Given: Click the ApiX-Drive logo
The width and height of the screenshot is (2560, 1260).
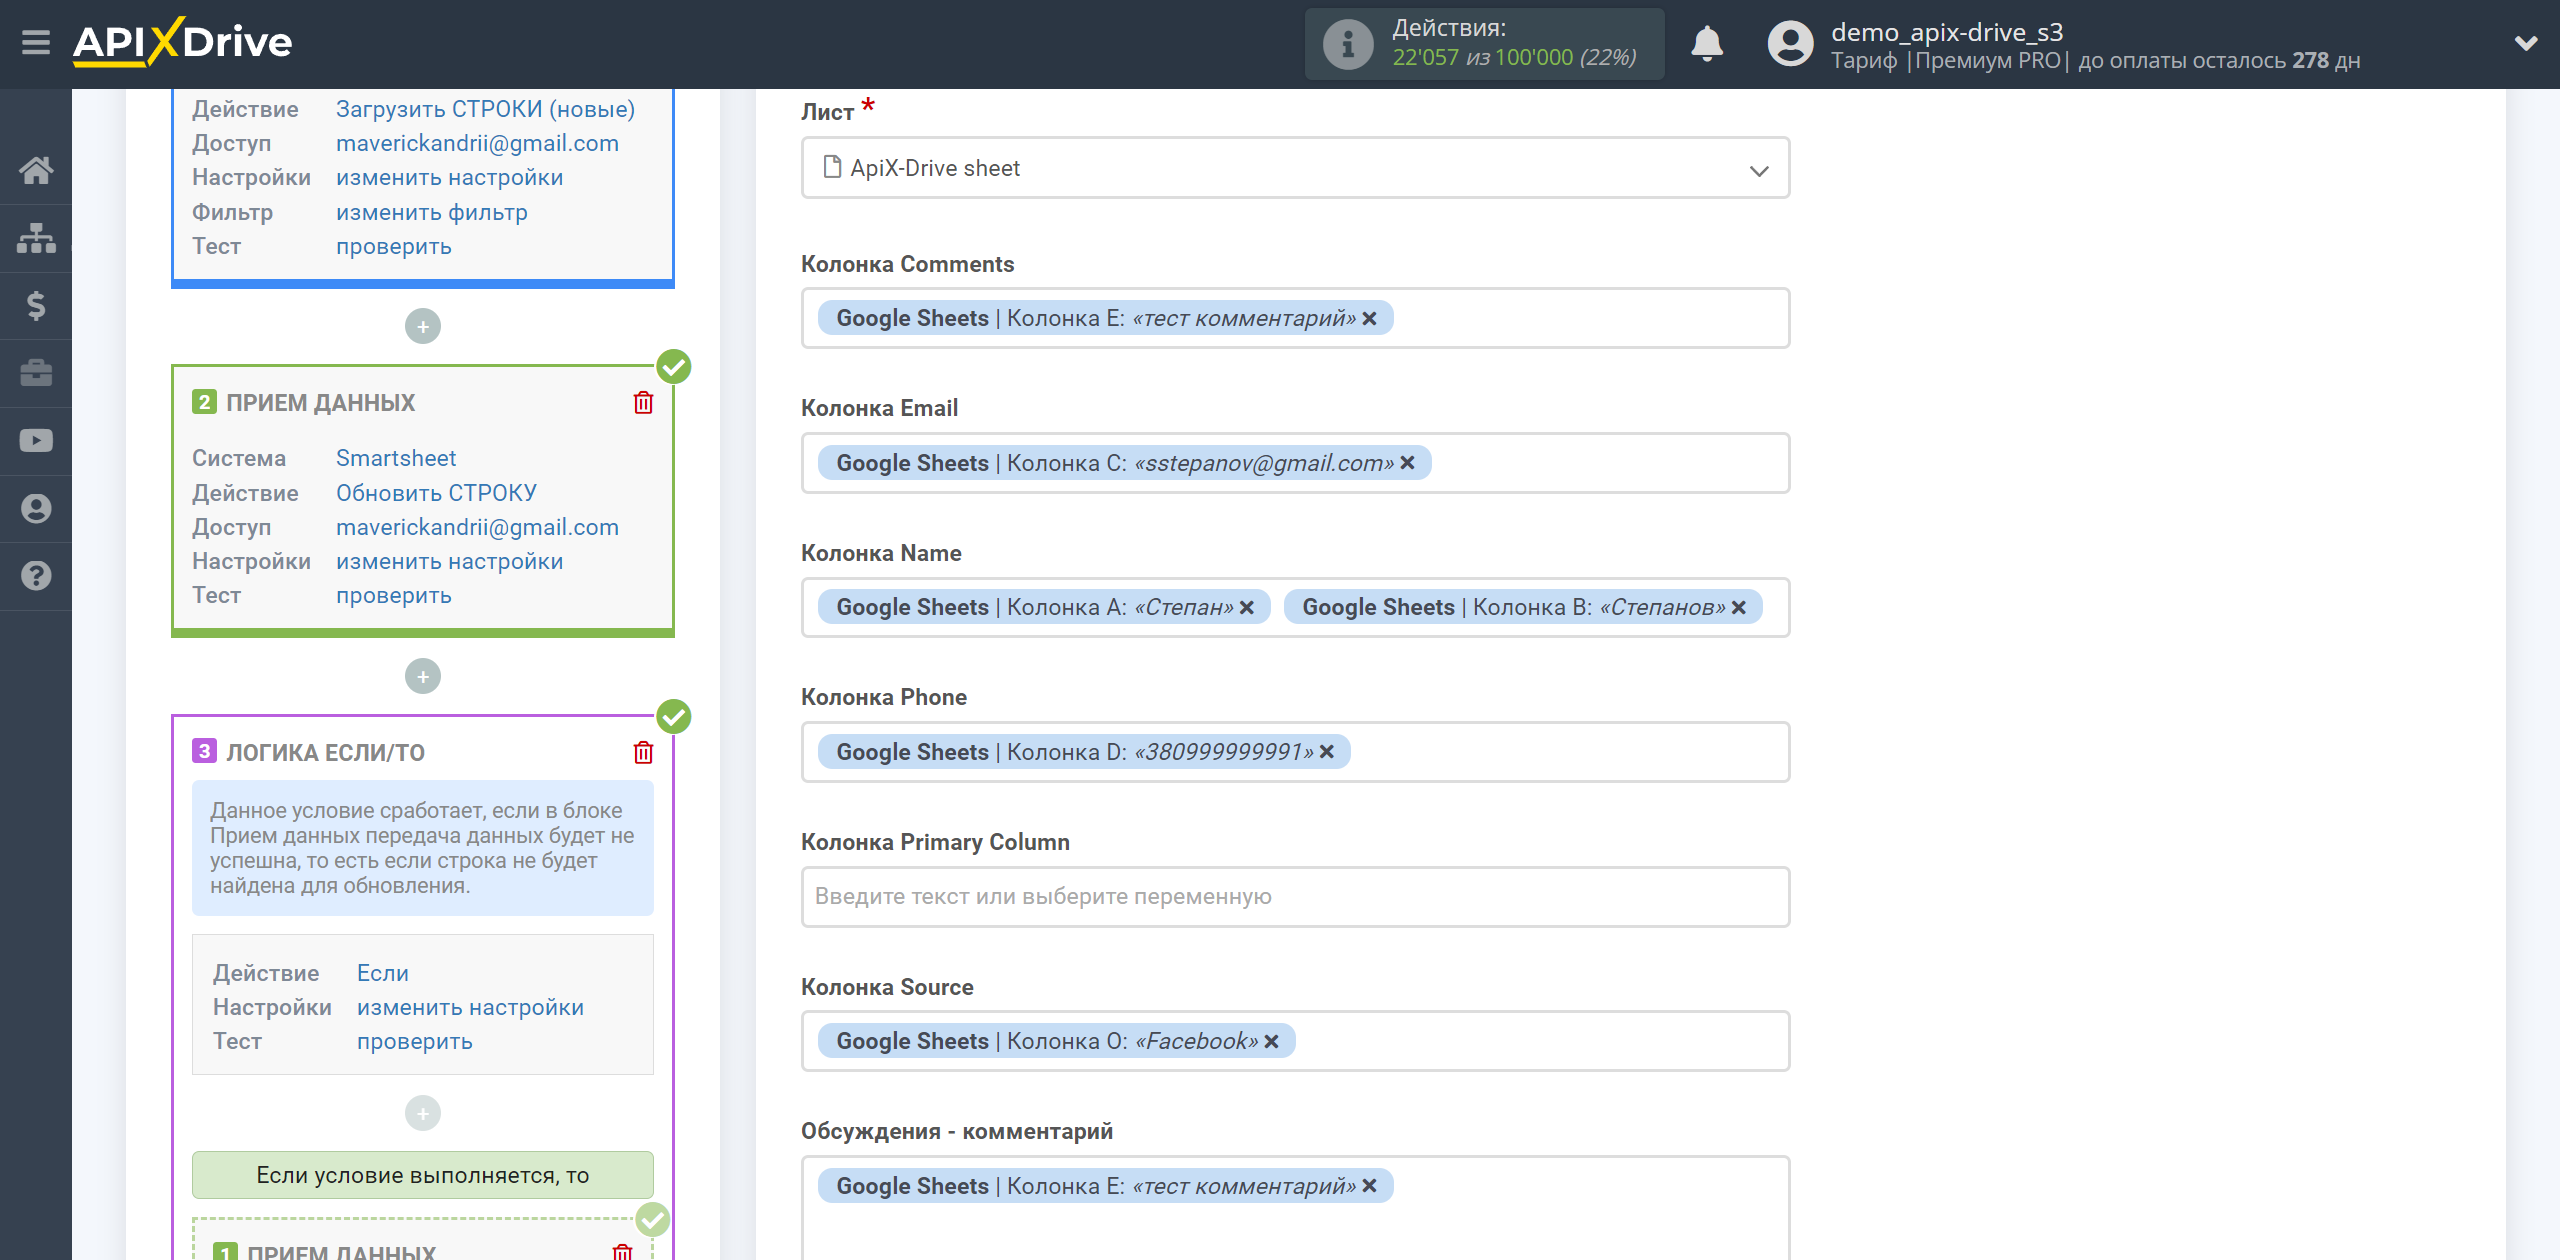Looking at the screenshot, I should click(x=183, y=42).
